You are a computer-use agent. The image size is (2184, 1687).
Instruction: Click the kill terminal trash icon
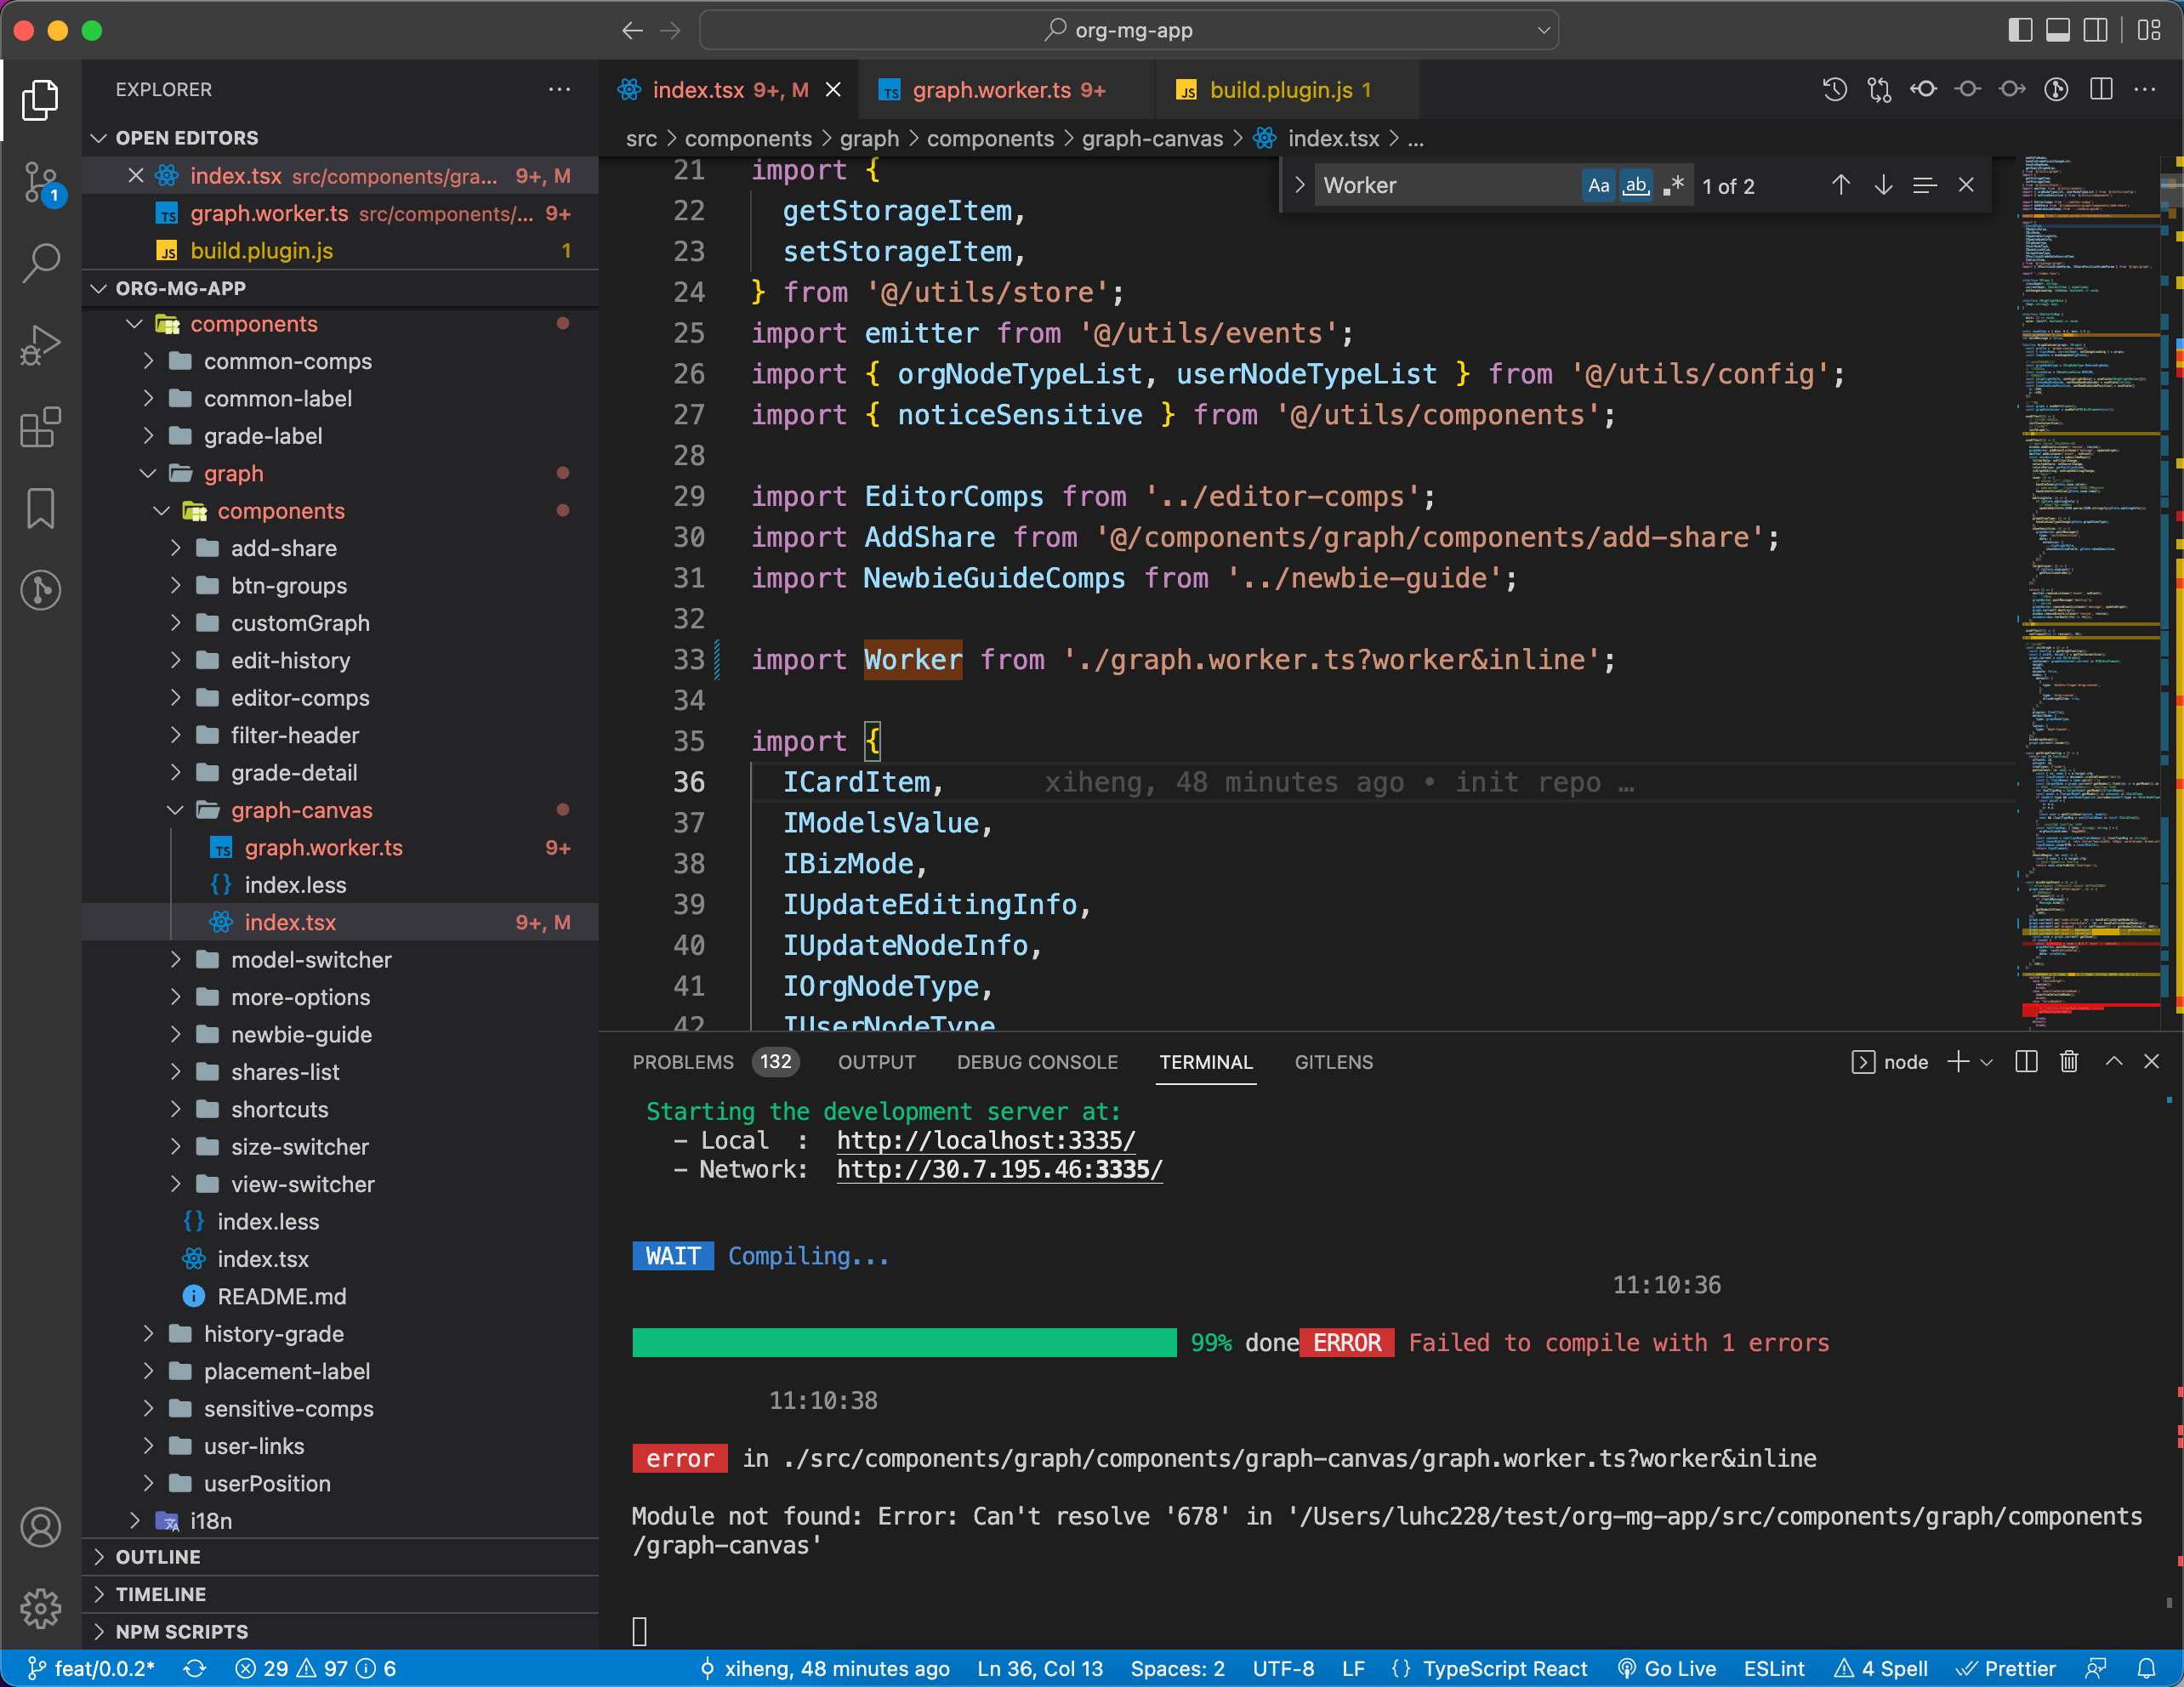[2069, 1062]
